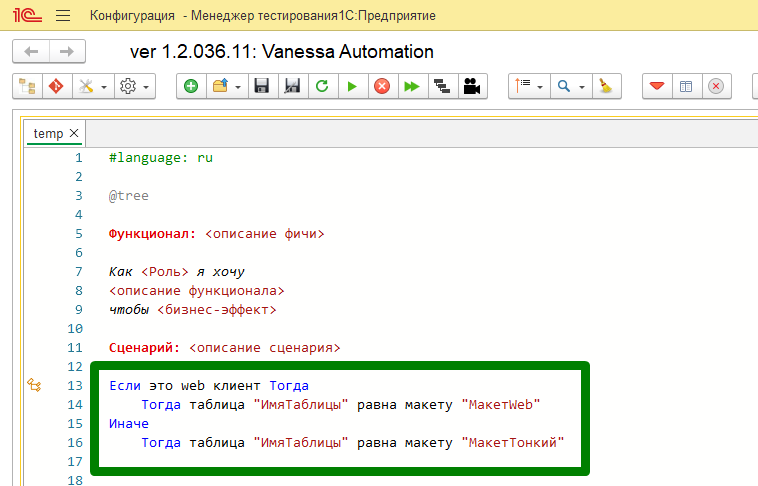758x486 pixels.
Task: Click 'Если это web клиент Тогда' line
Action: pyautogui.click(x=209, y=386)
